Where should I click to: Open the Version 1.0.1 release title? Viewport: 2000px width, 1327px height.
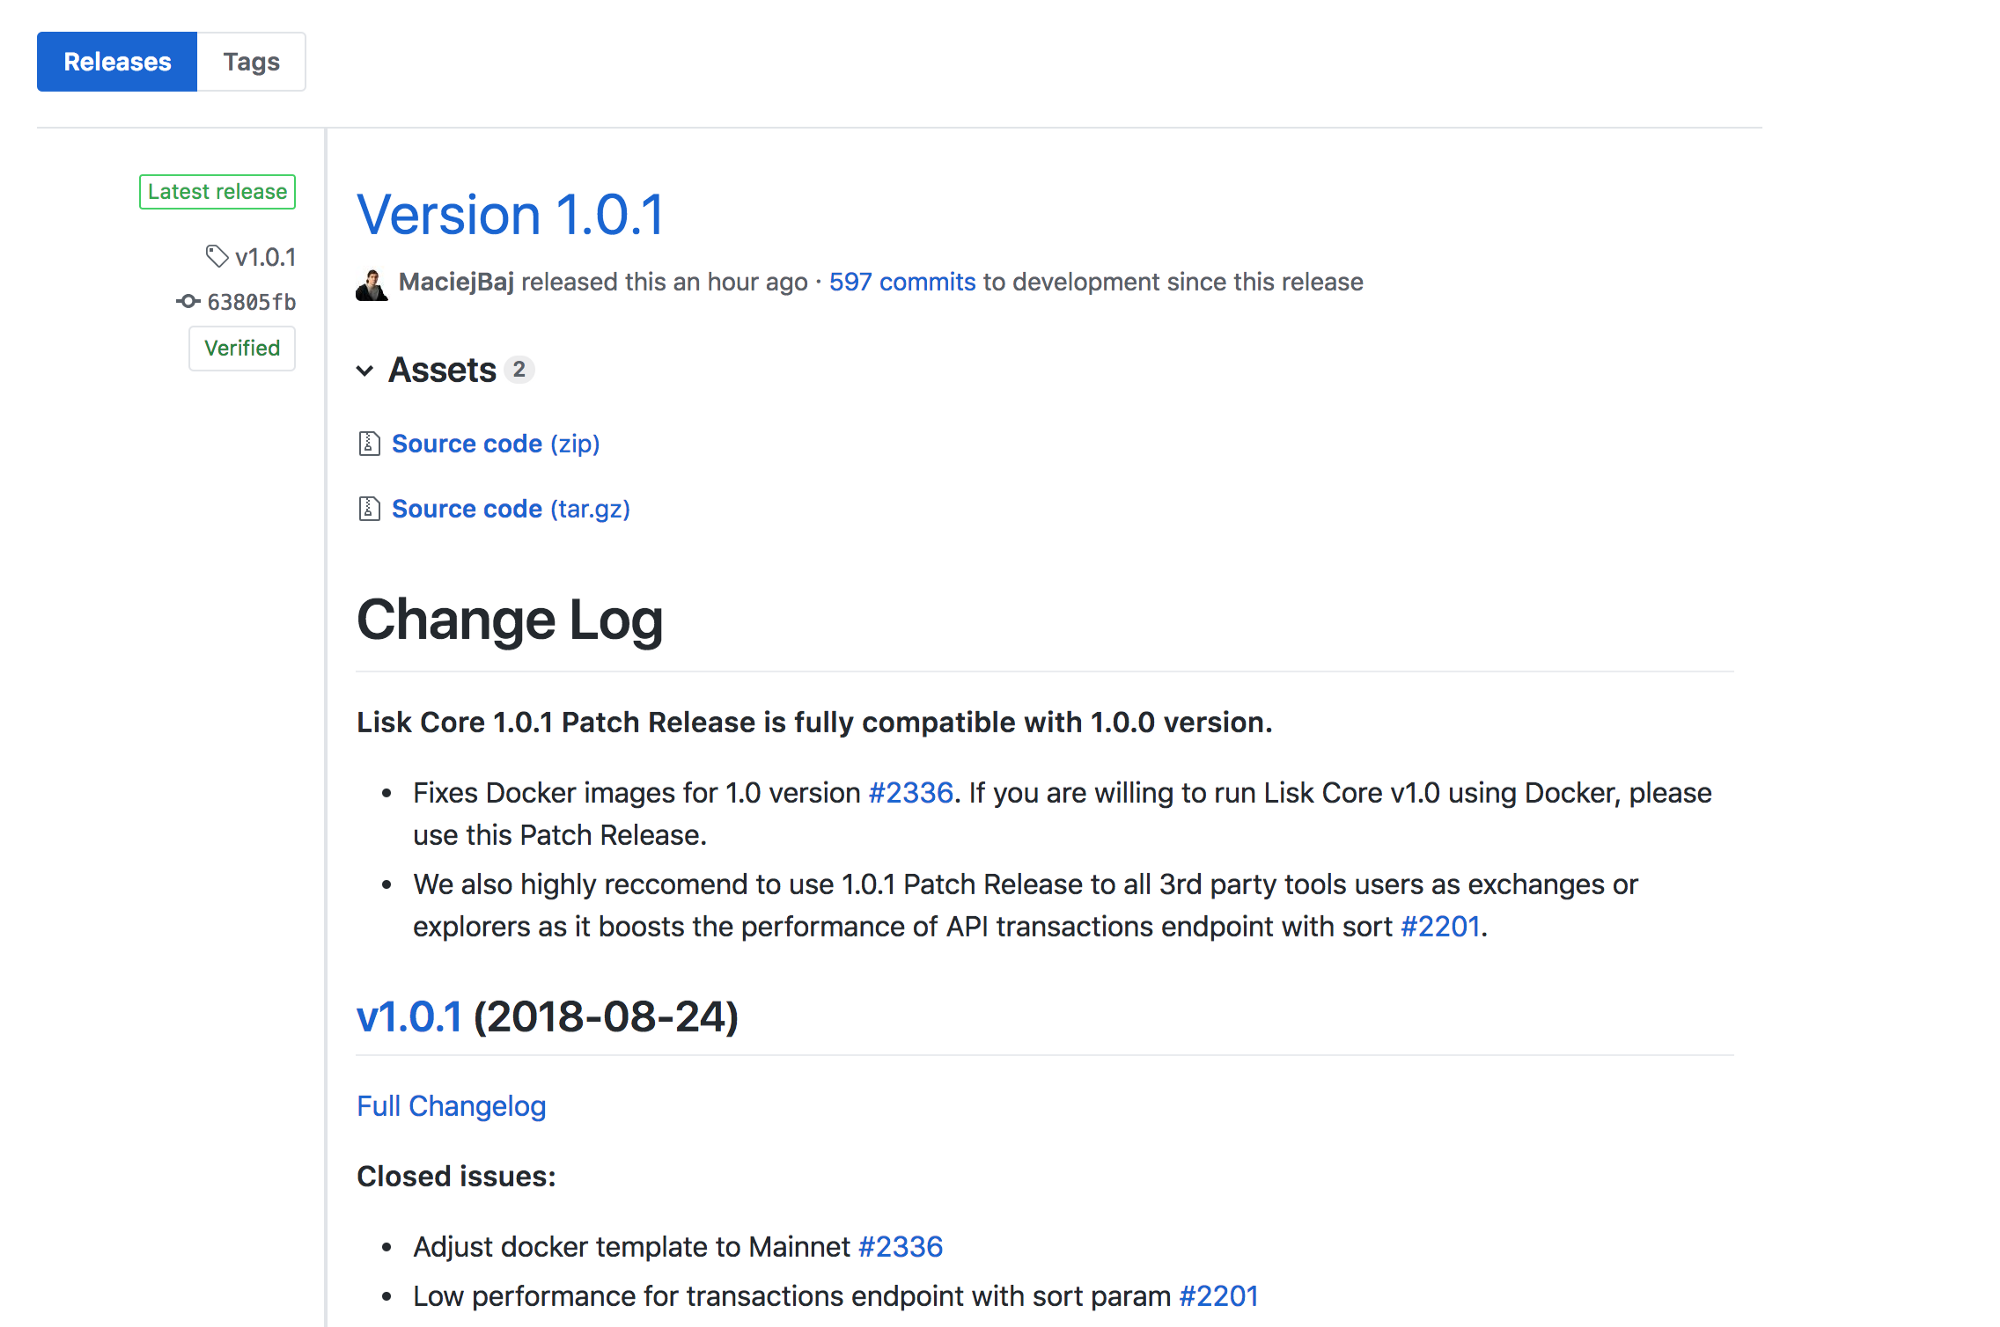(x=510, y=215)
